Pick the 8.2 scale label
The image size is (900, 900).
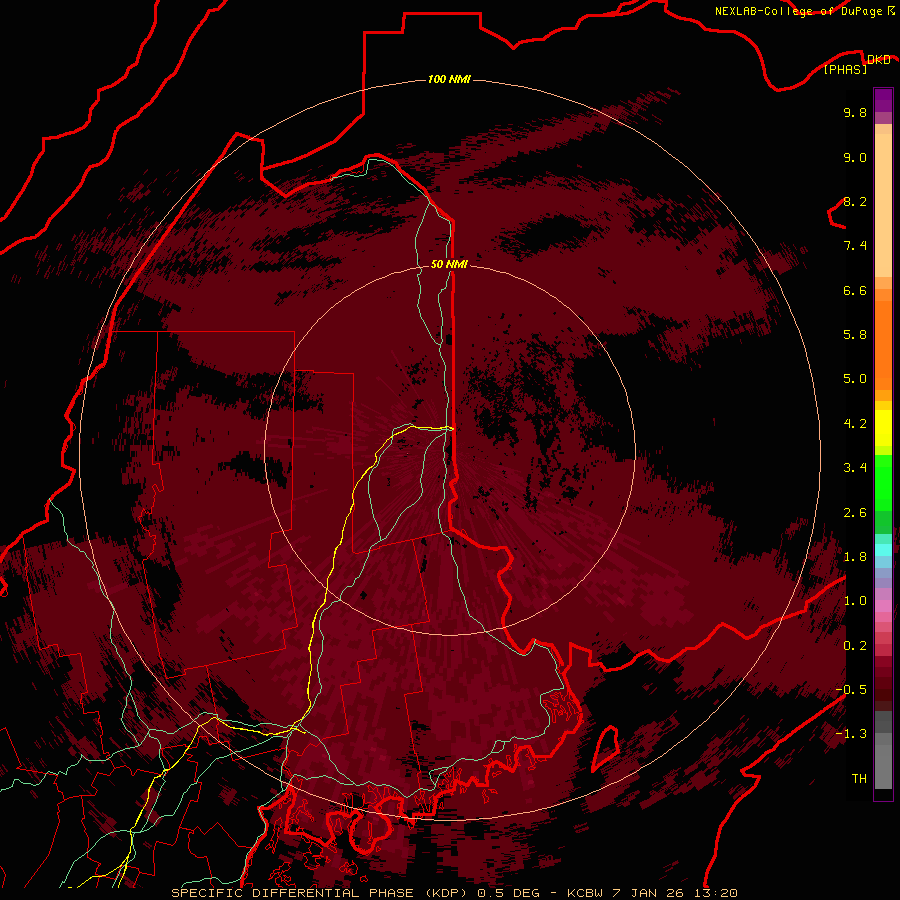[855, 201]
